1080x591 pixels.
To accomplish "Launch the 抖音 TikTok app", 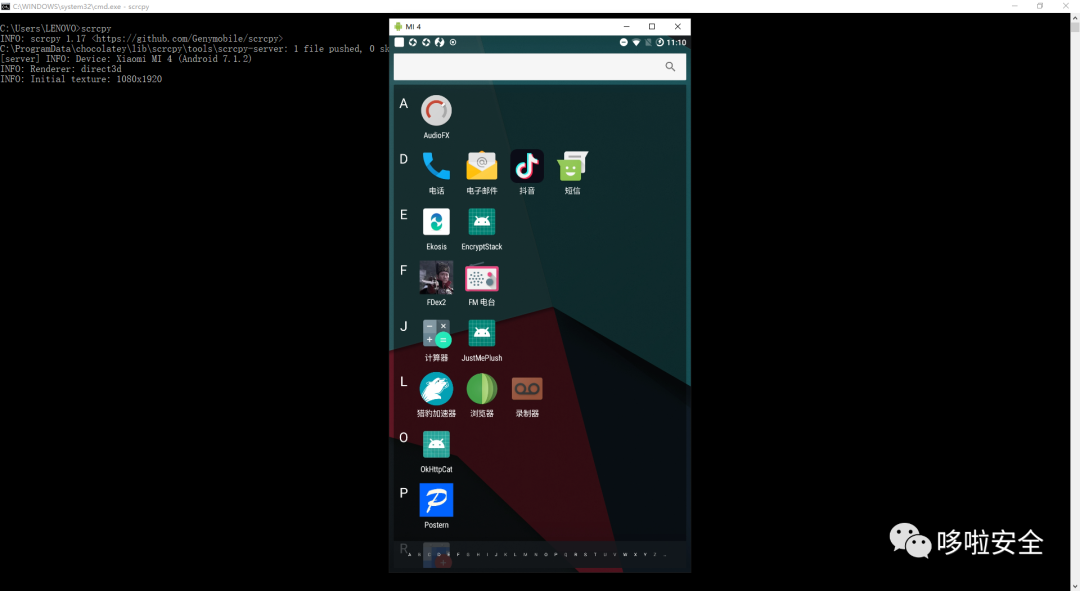I will [x=527, y=172].
